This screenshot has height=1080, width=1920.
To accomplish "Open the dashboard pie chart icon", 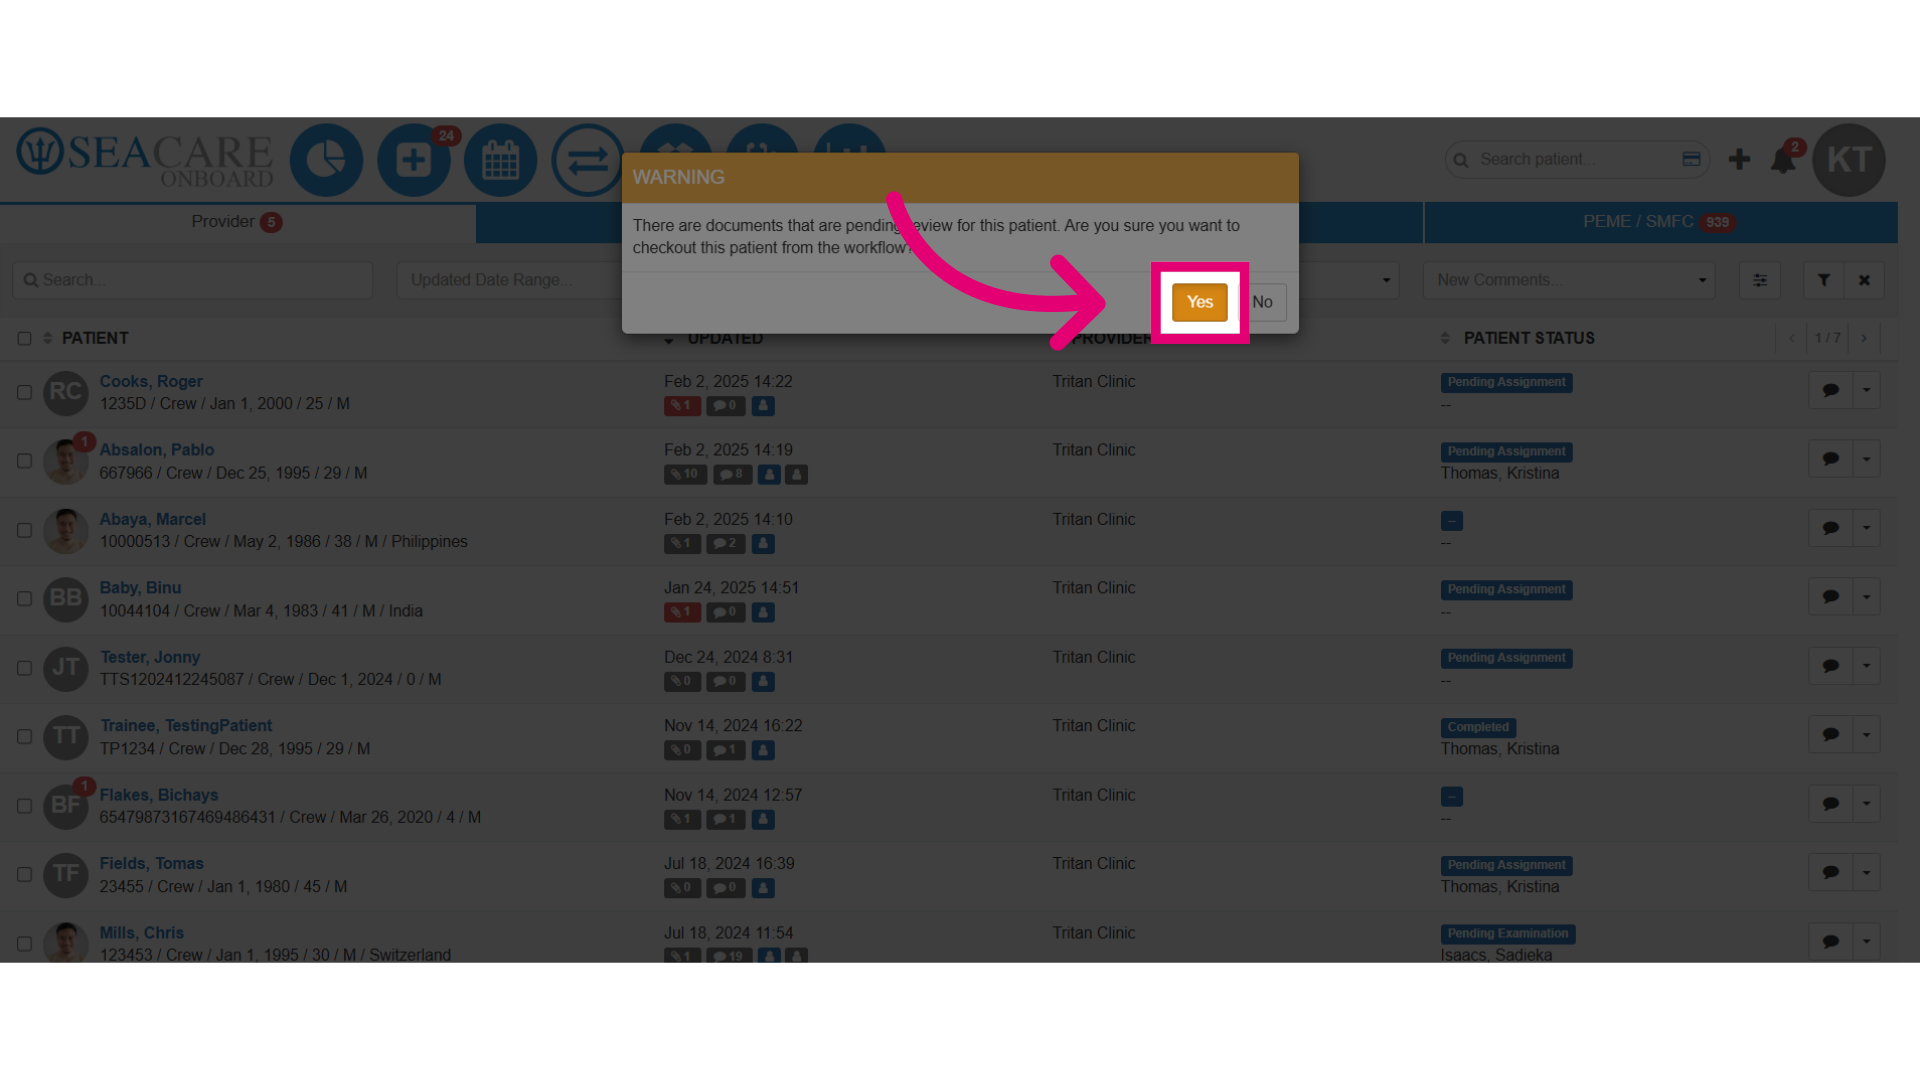I will click(326, 160).
